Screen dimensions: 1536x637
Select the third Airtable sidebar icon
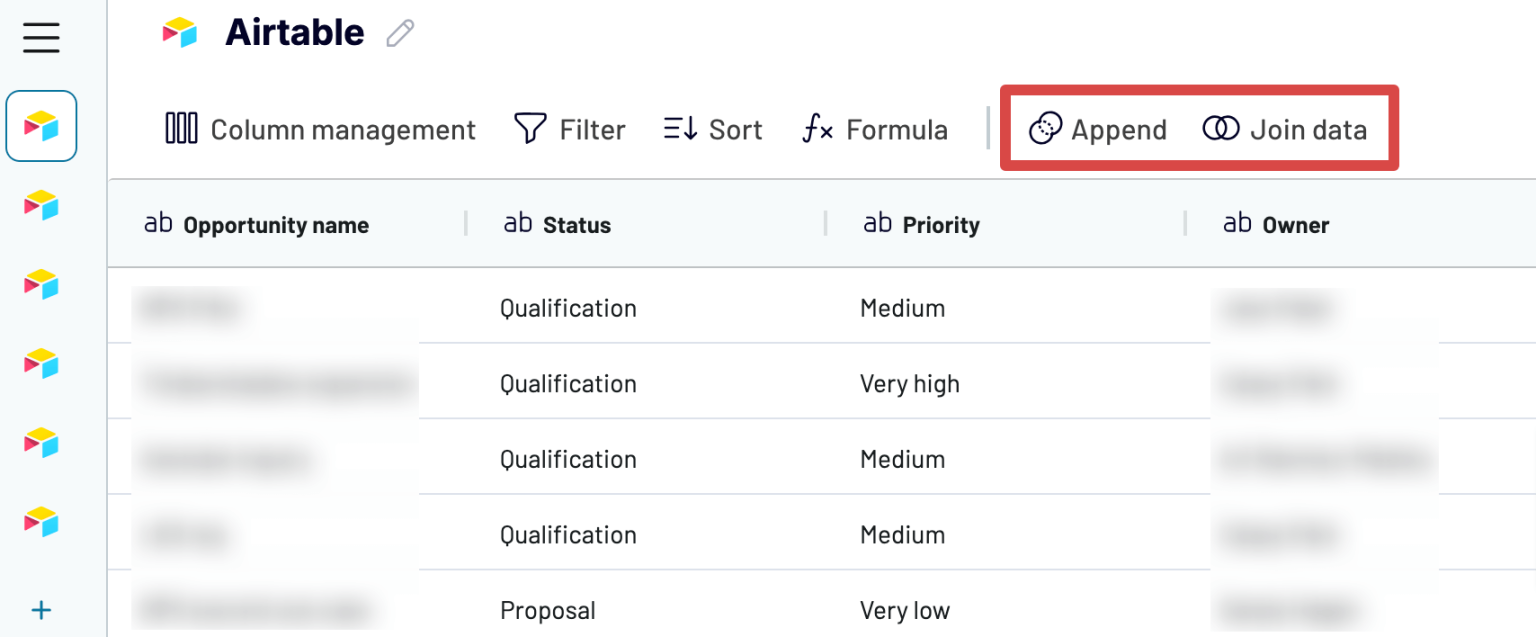point(41,284)
